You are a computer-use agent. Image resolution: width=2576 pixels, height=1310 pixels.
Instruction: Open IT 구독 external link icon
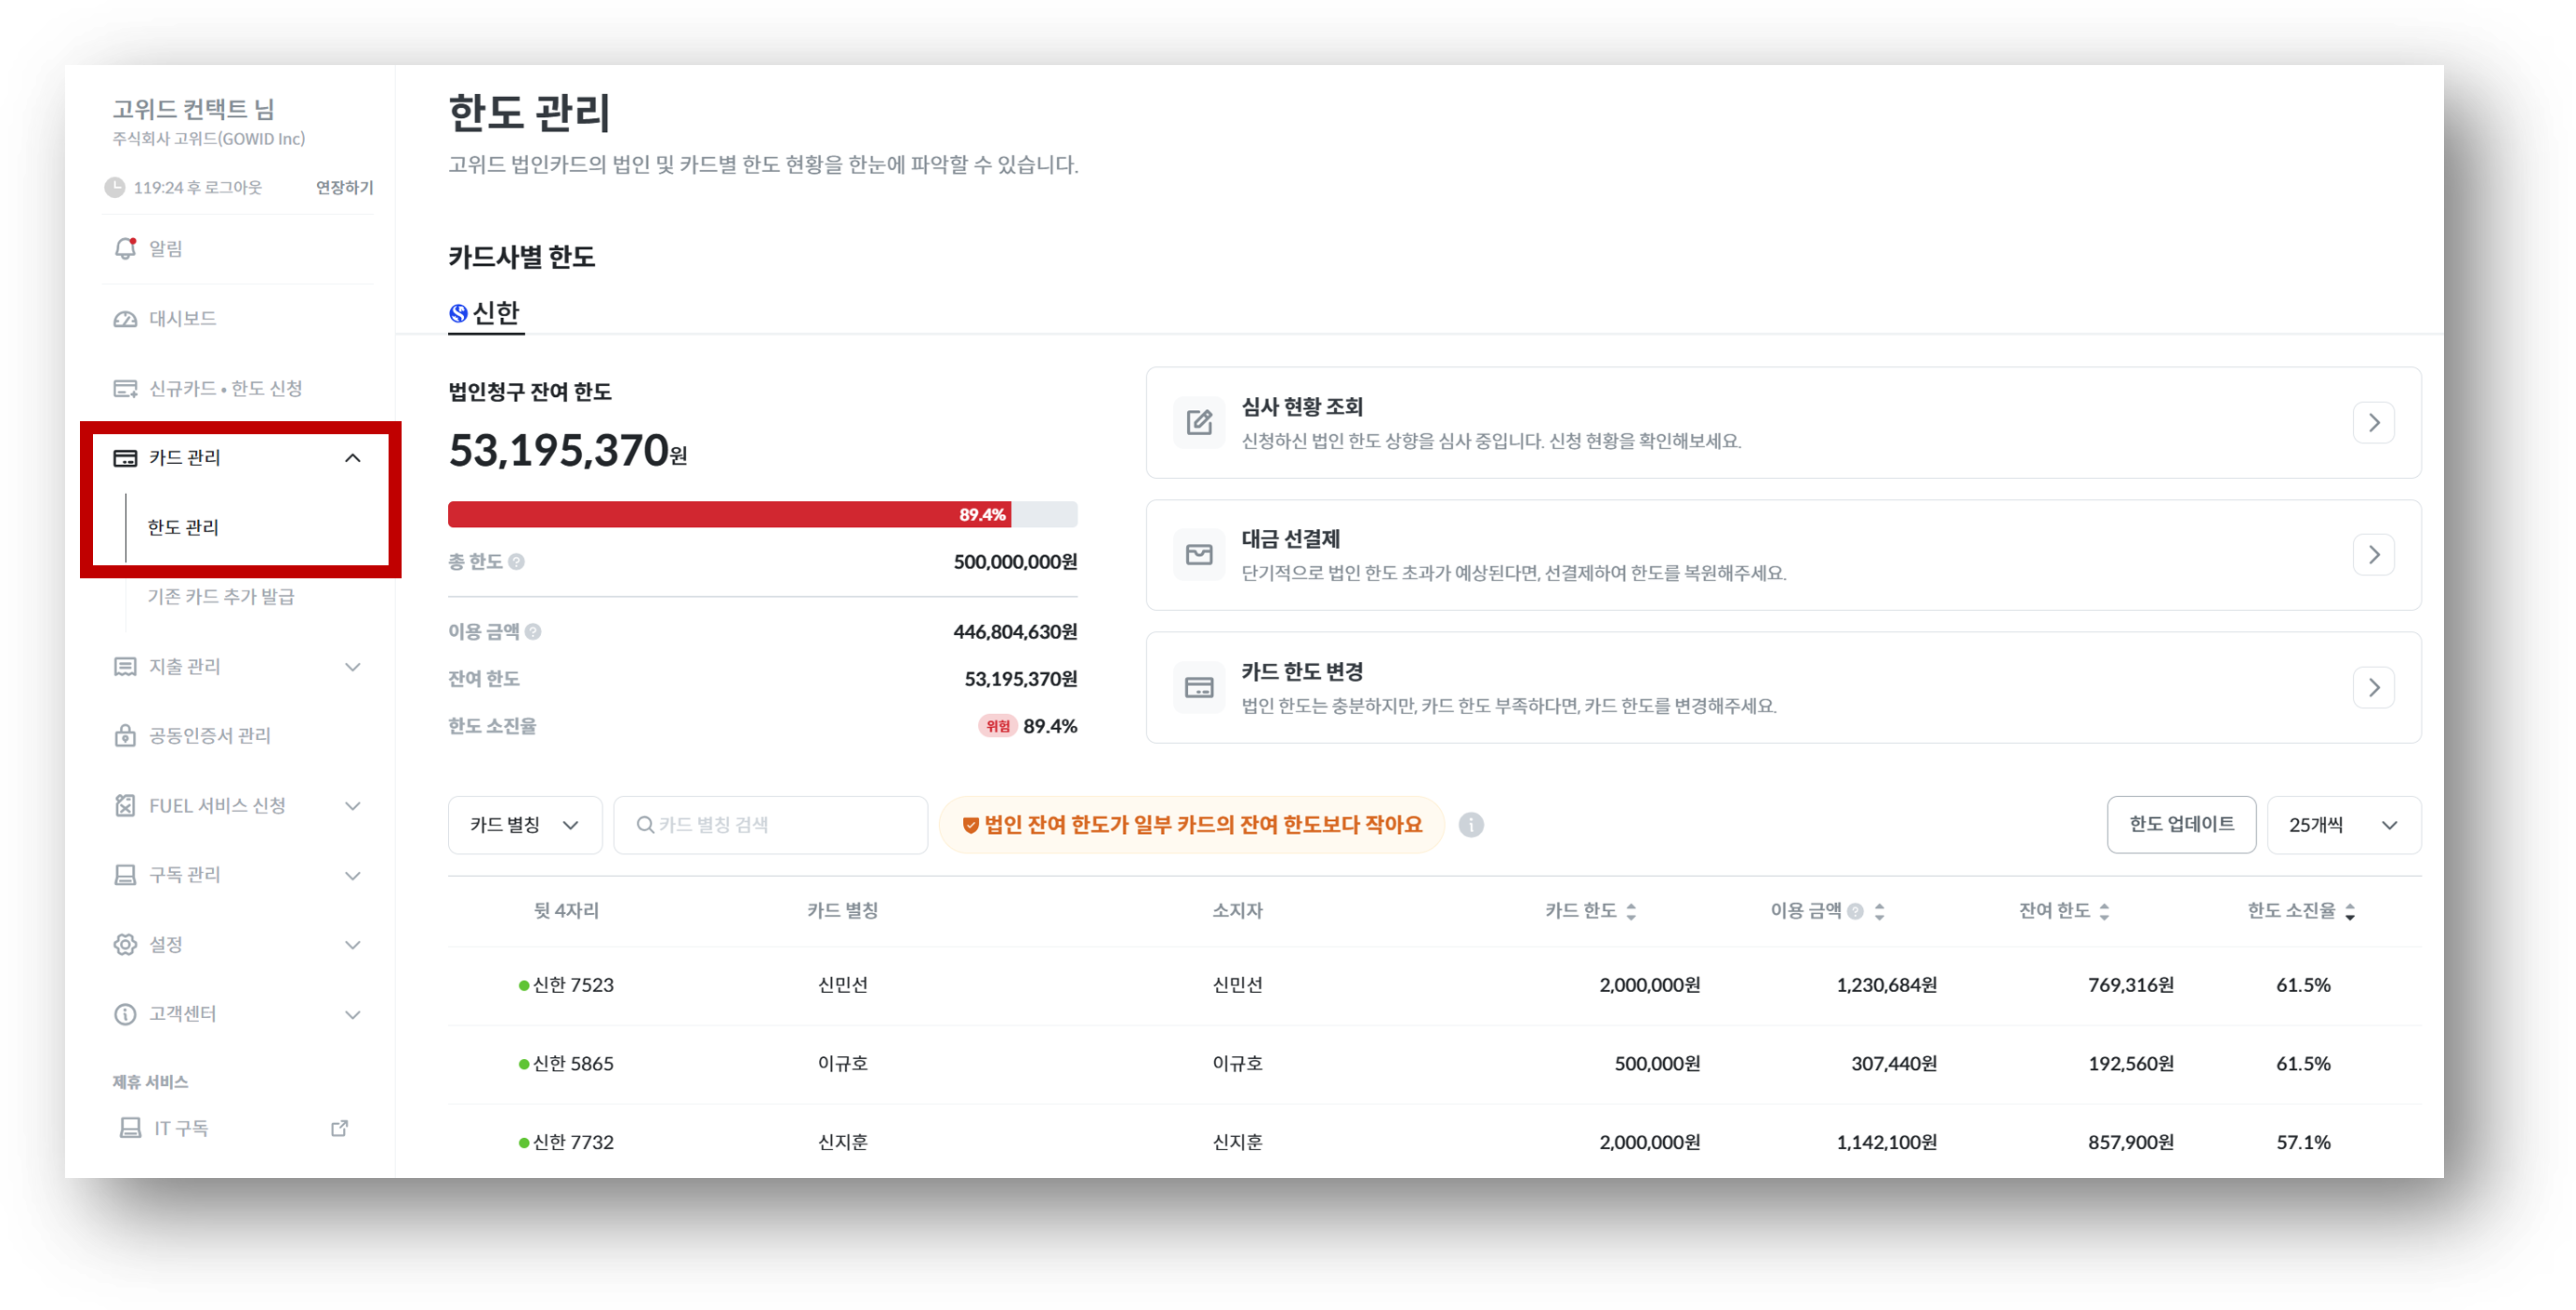click(339, 1128)
